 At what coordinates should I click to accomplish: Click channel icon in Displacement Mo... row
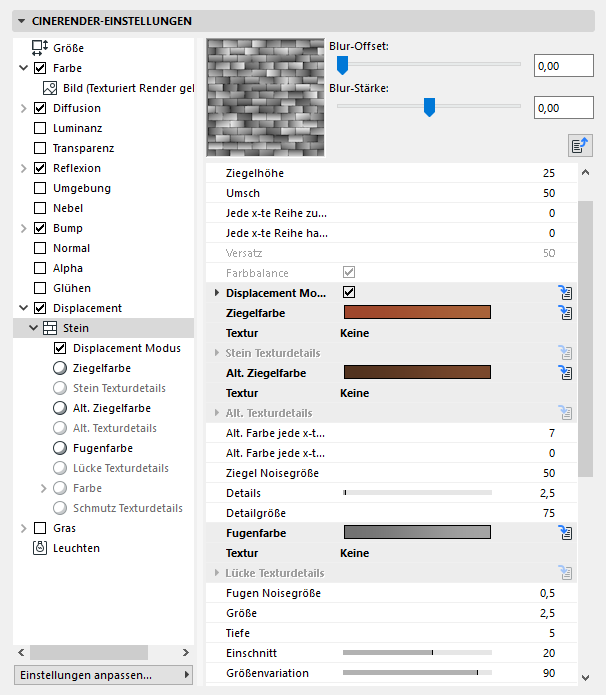(565, 293)
